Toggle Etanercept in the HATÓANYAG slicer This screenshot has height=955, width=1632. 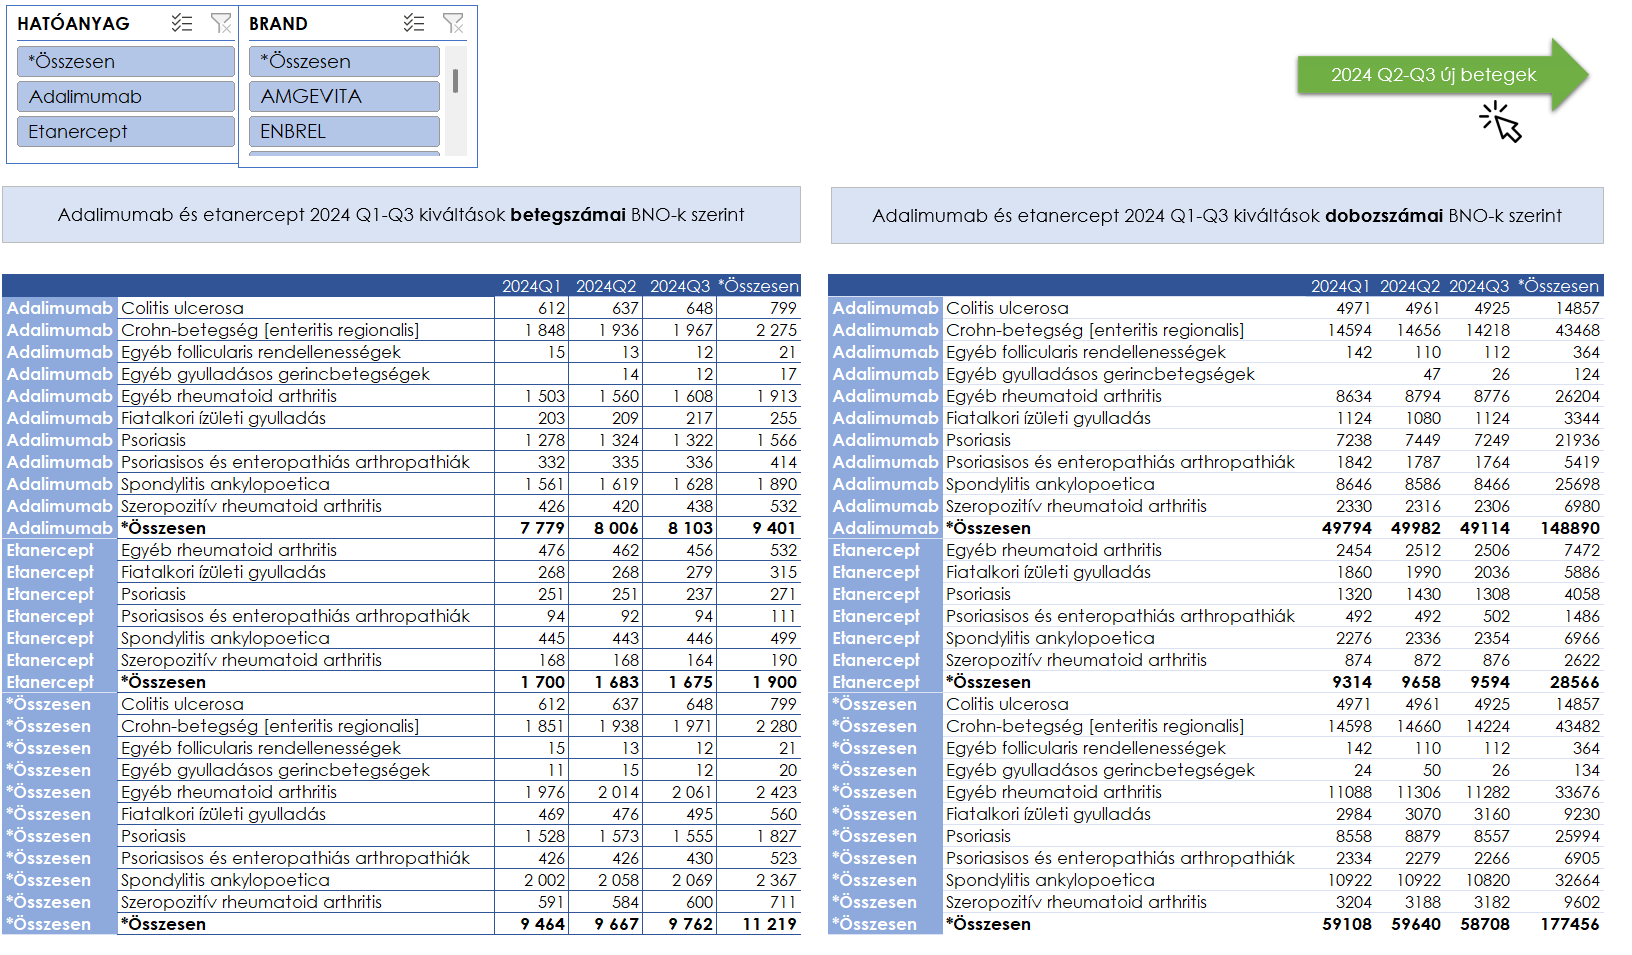pyautogui.click(x=125, y=132)
